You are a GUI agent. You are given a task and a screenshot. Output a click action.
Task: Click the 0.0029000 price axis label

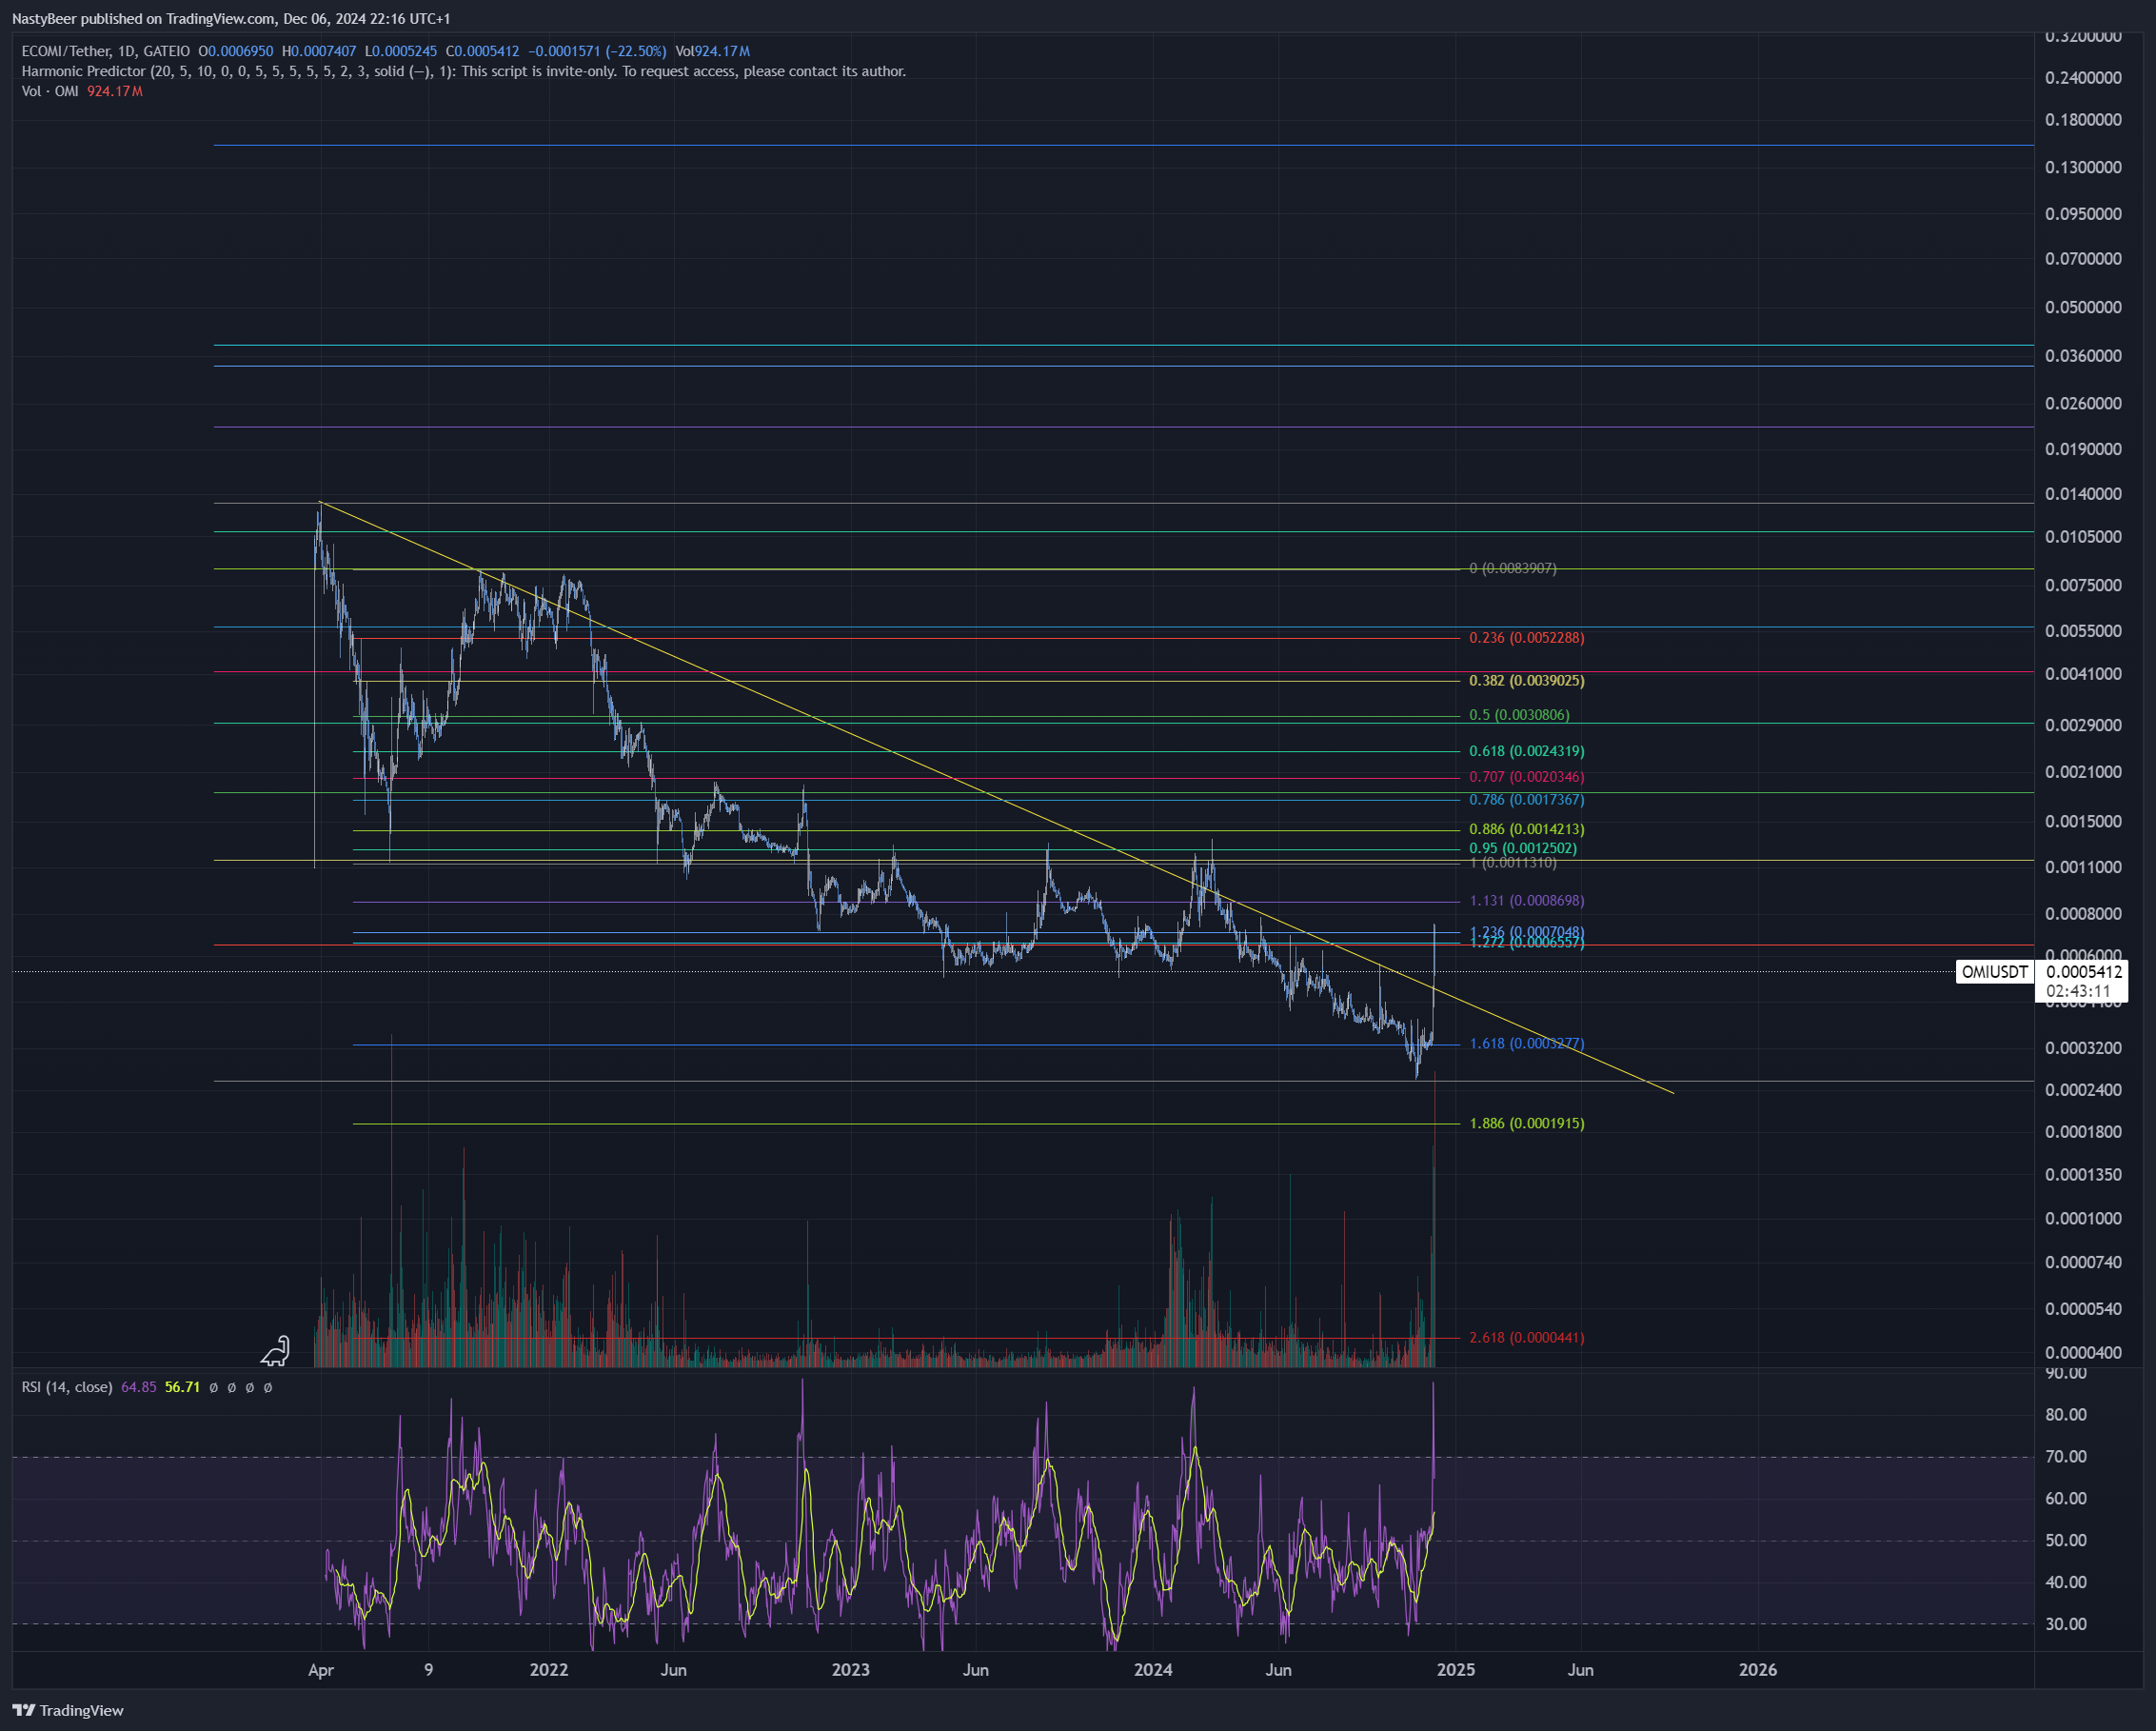2083,725
